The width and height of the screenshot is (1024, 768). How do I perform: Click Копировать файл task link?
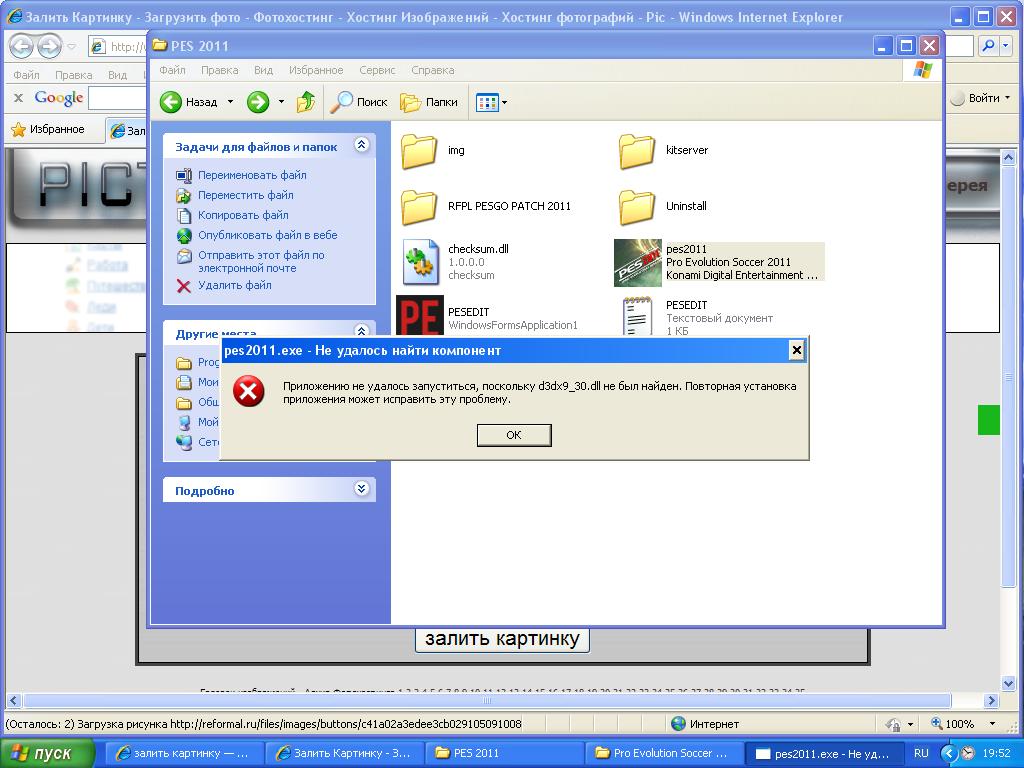(x=243, y=215)
